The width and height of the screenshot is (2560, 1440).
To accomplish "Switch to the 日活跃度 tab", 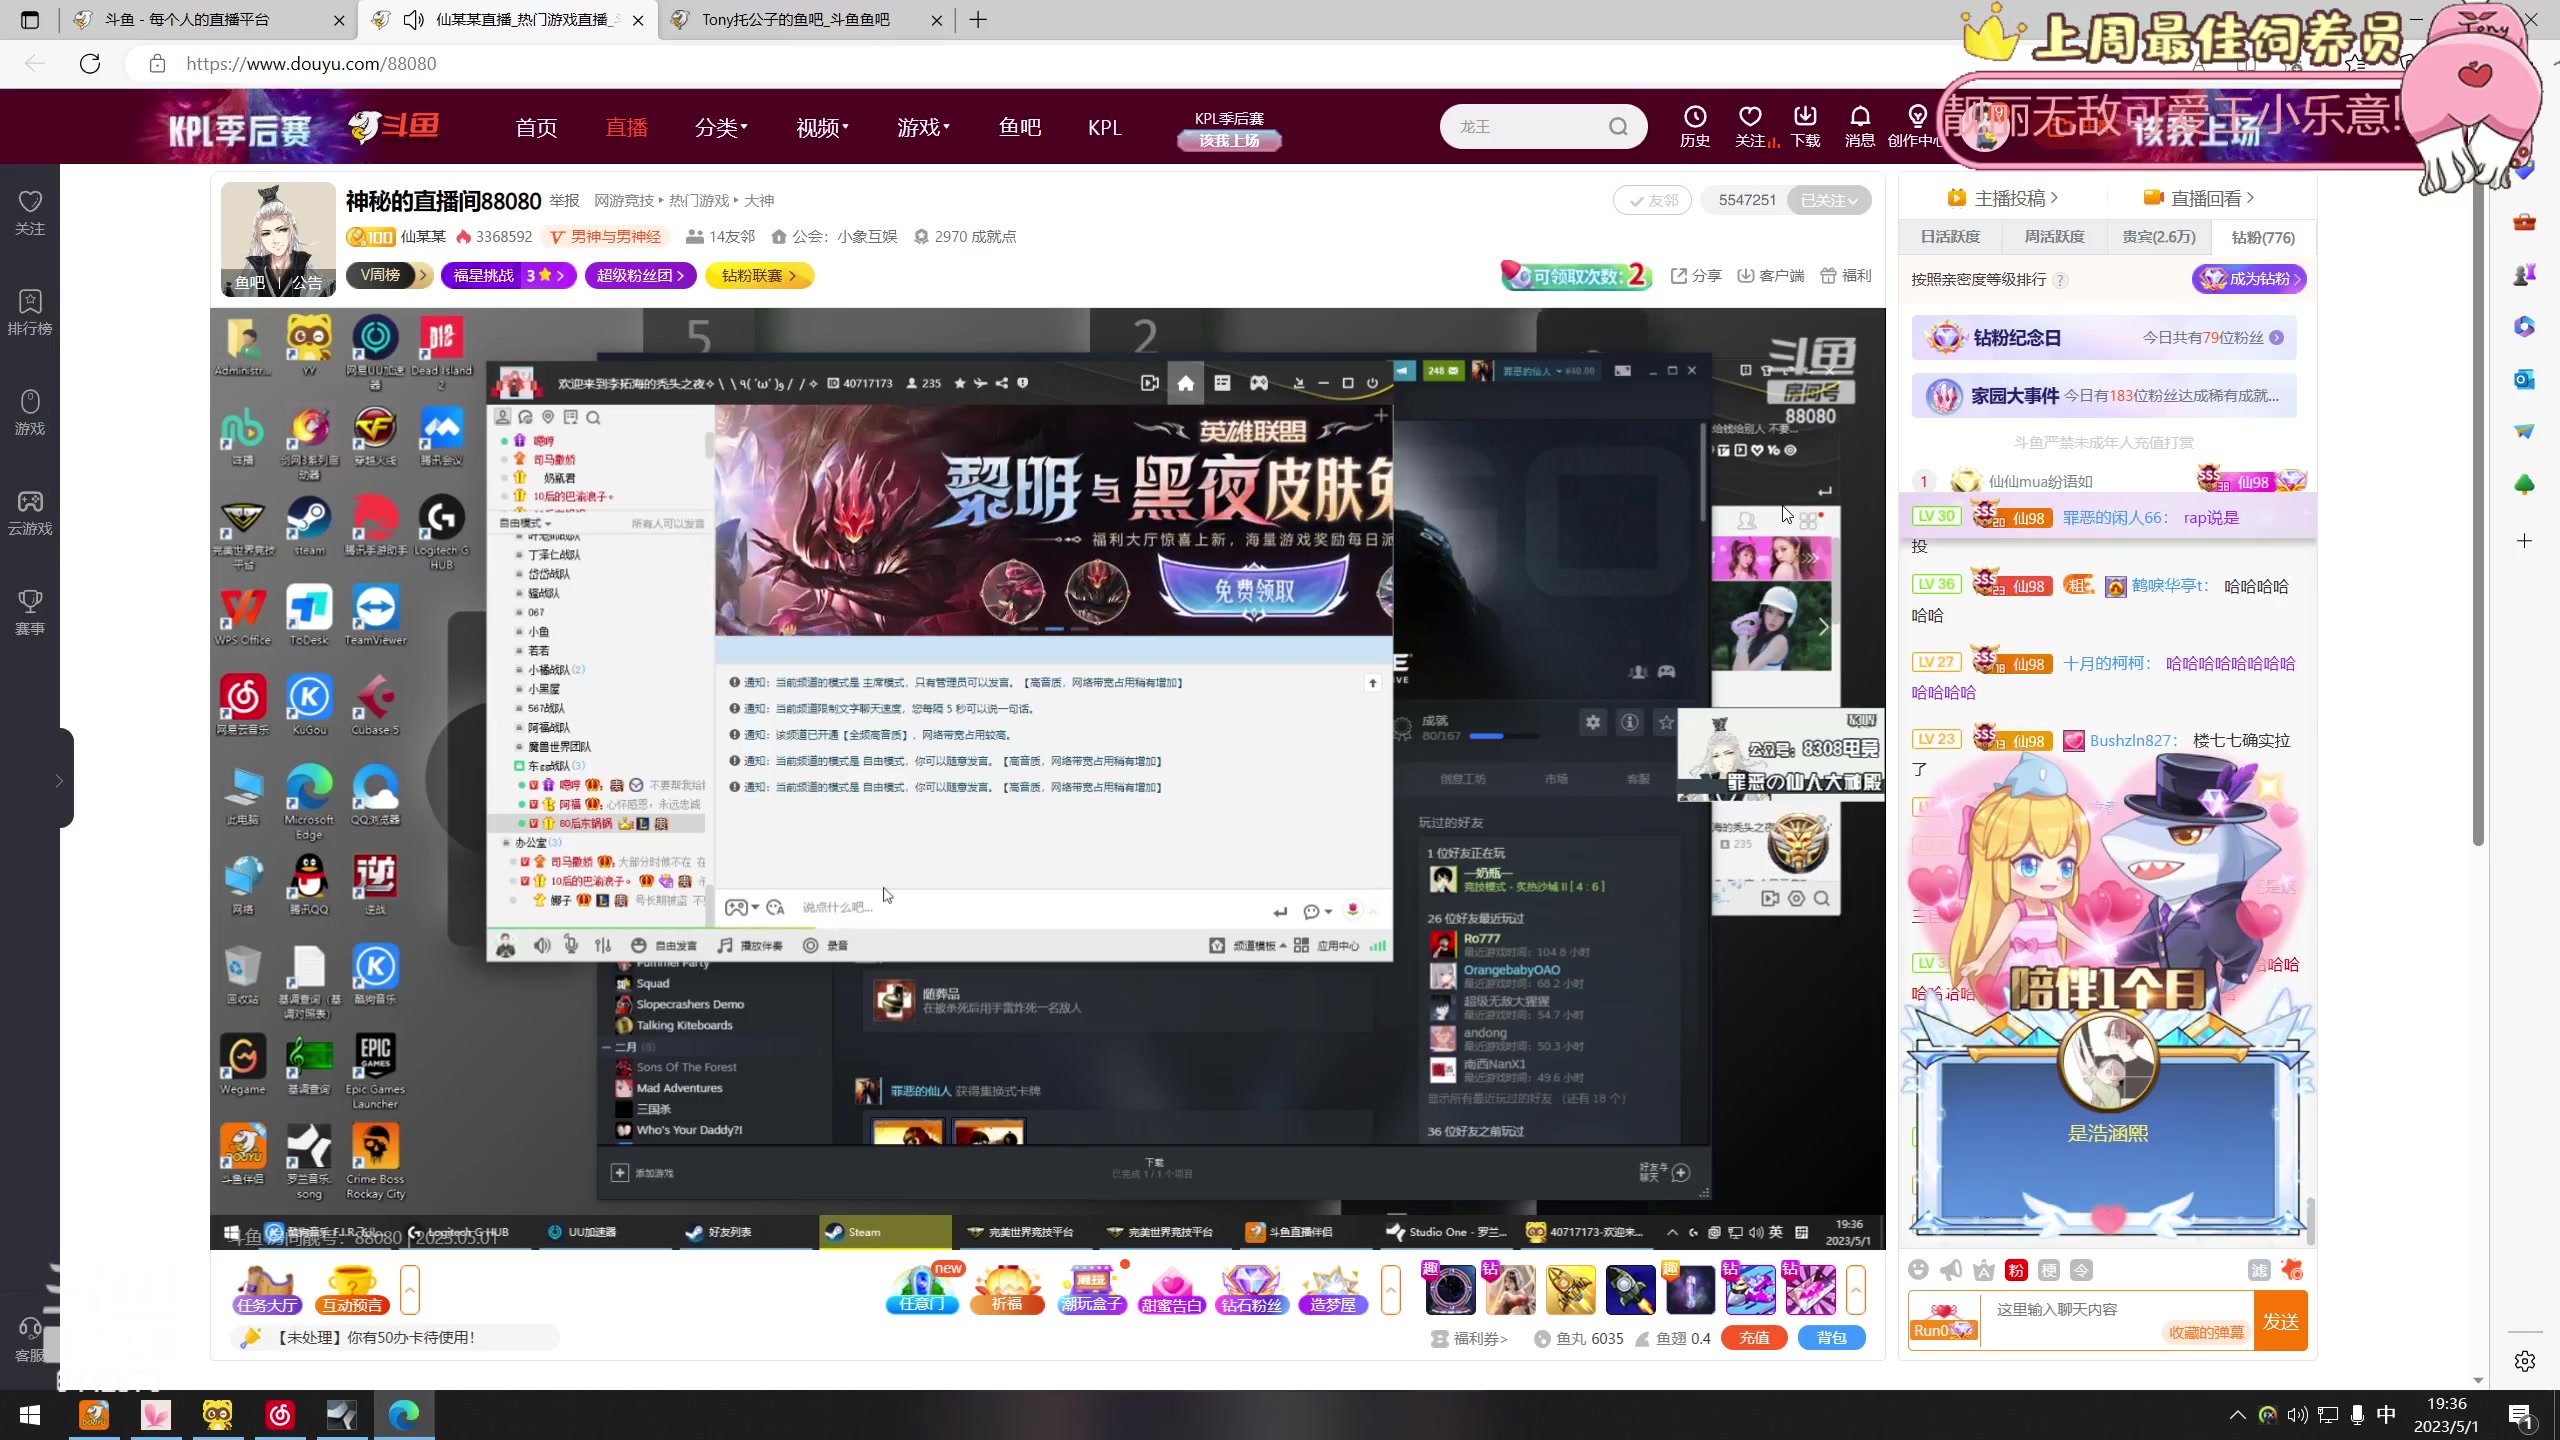I will [1950, 237].
